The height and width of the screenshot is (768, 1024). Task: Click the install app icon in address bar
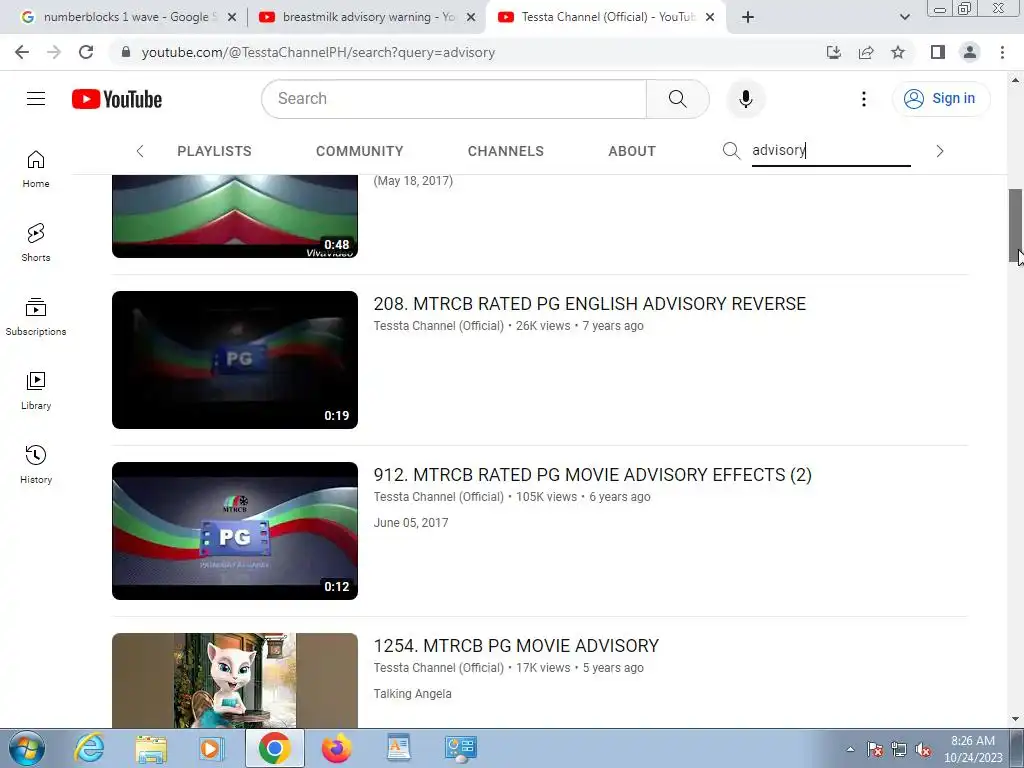[833, 52]
